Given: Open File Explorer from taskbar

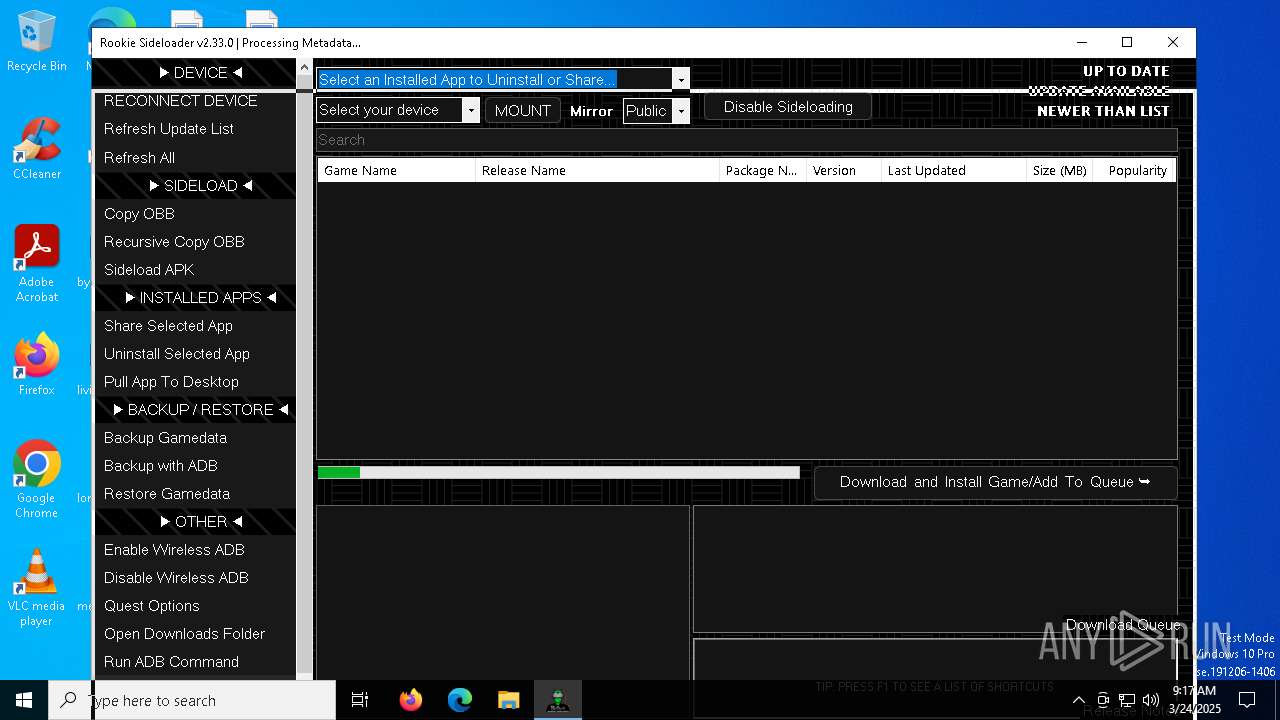Looking at the screenshot, I should pos(508,700).
